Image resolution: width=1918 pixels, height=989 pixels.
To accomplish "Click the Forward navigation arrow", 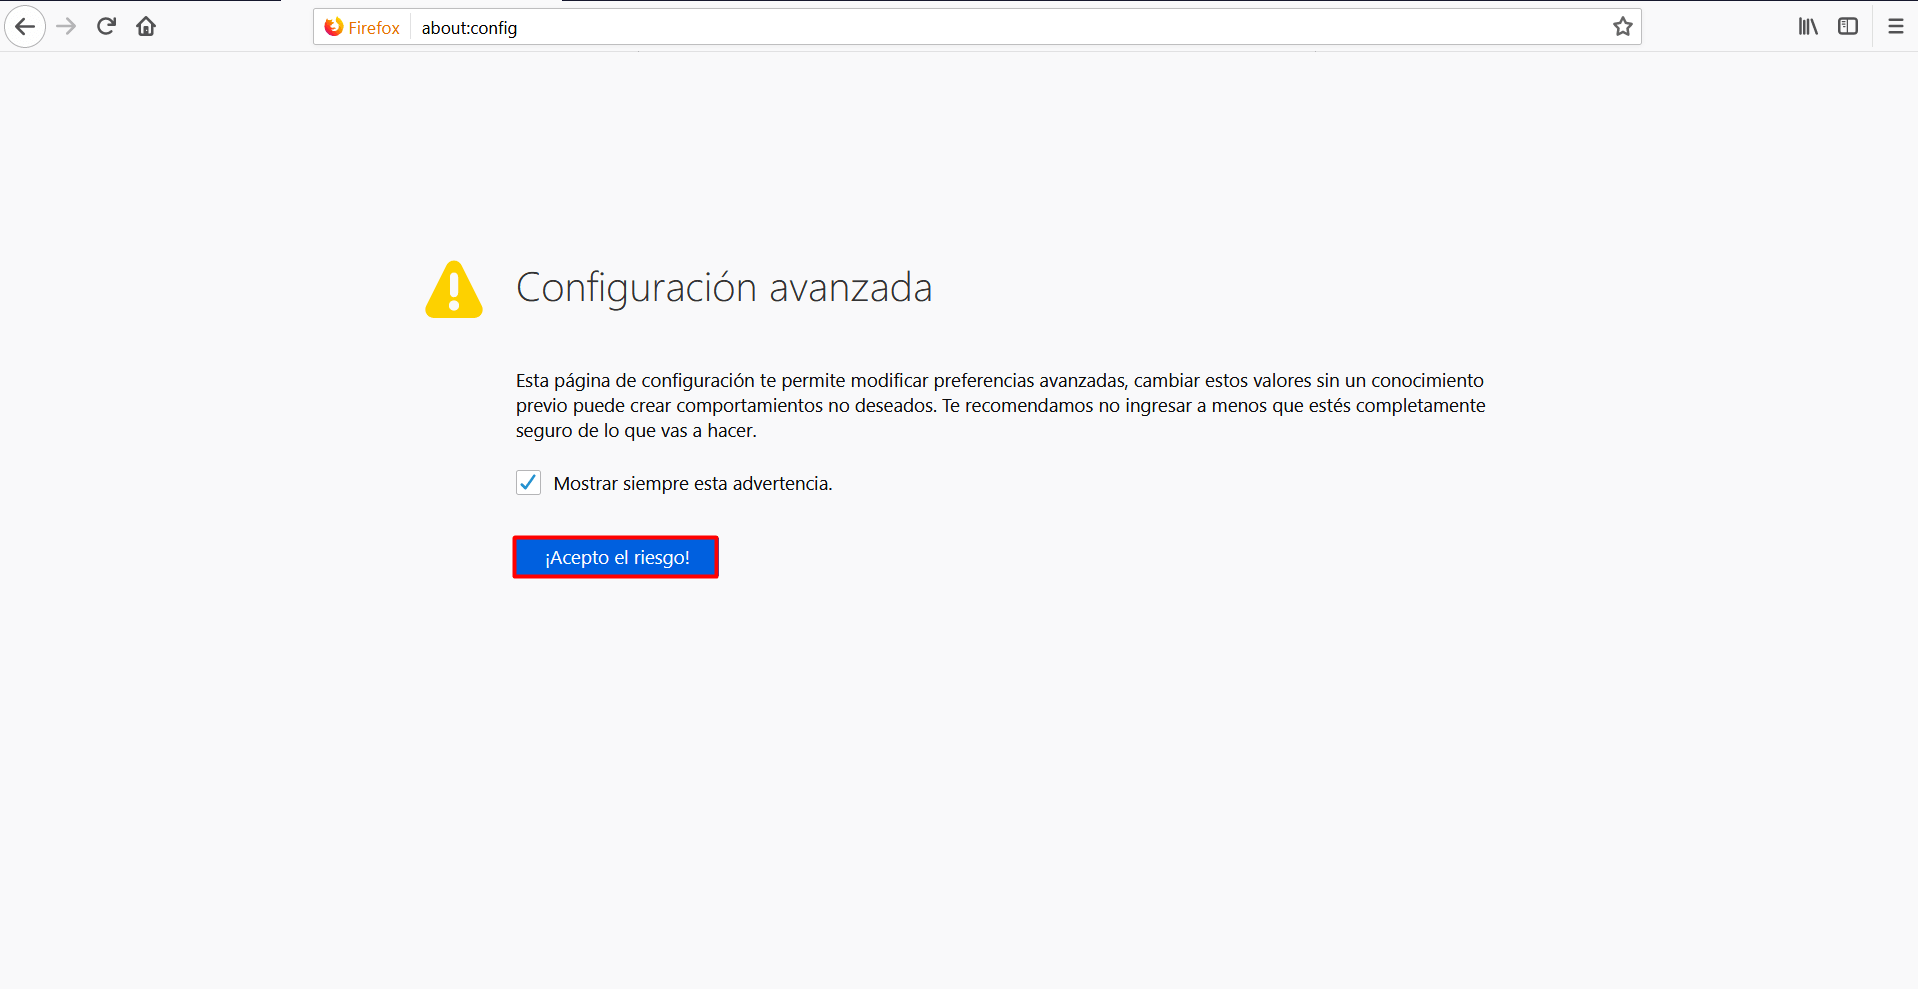I will (x=66, y=27).
